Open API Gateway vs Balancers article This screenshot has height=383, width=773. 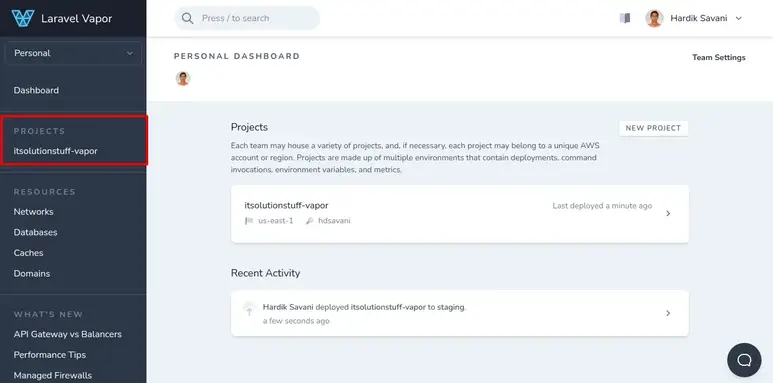(68, 334)
